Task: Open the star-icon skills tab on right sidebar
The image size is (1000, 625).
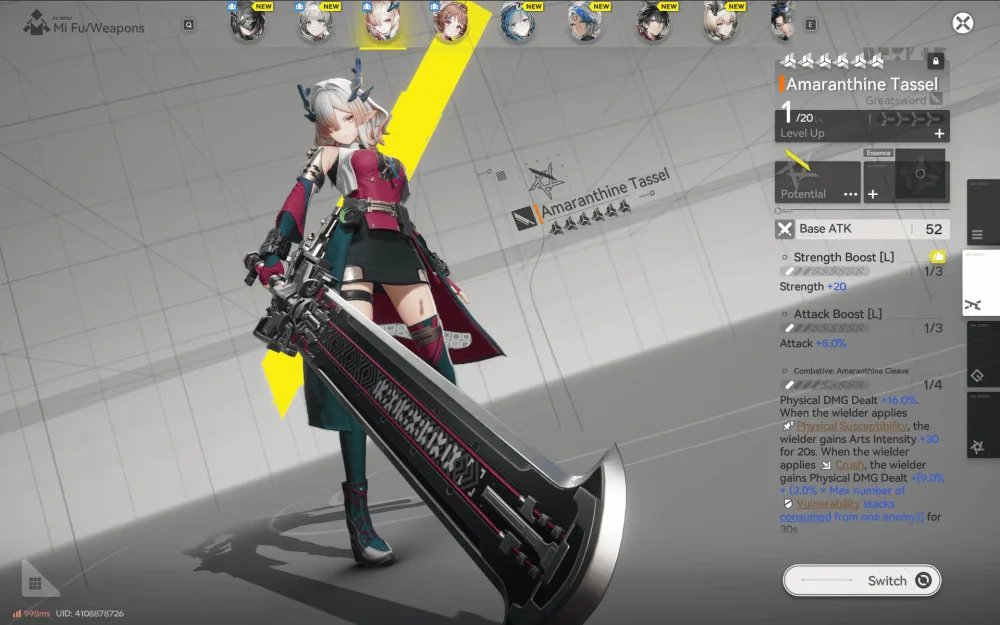Action: (981, 425)
